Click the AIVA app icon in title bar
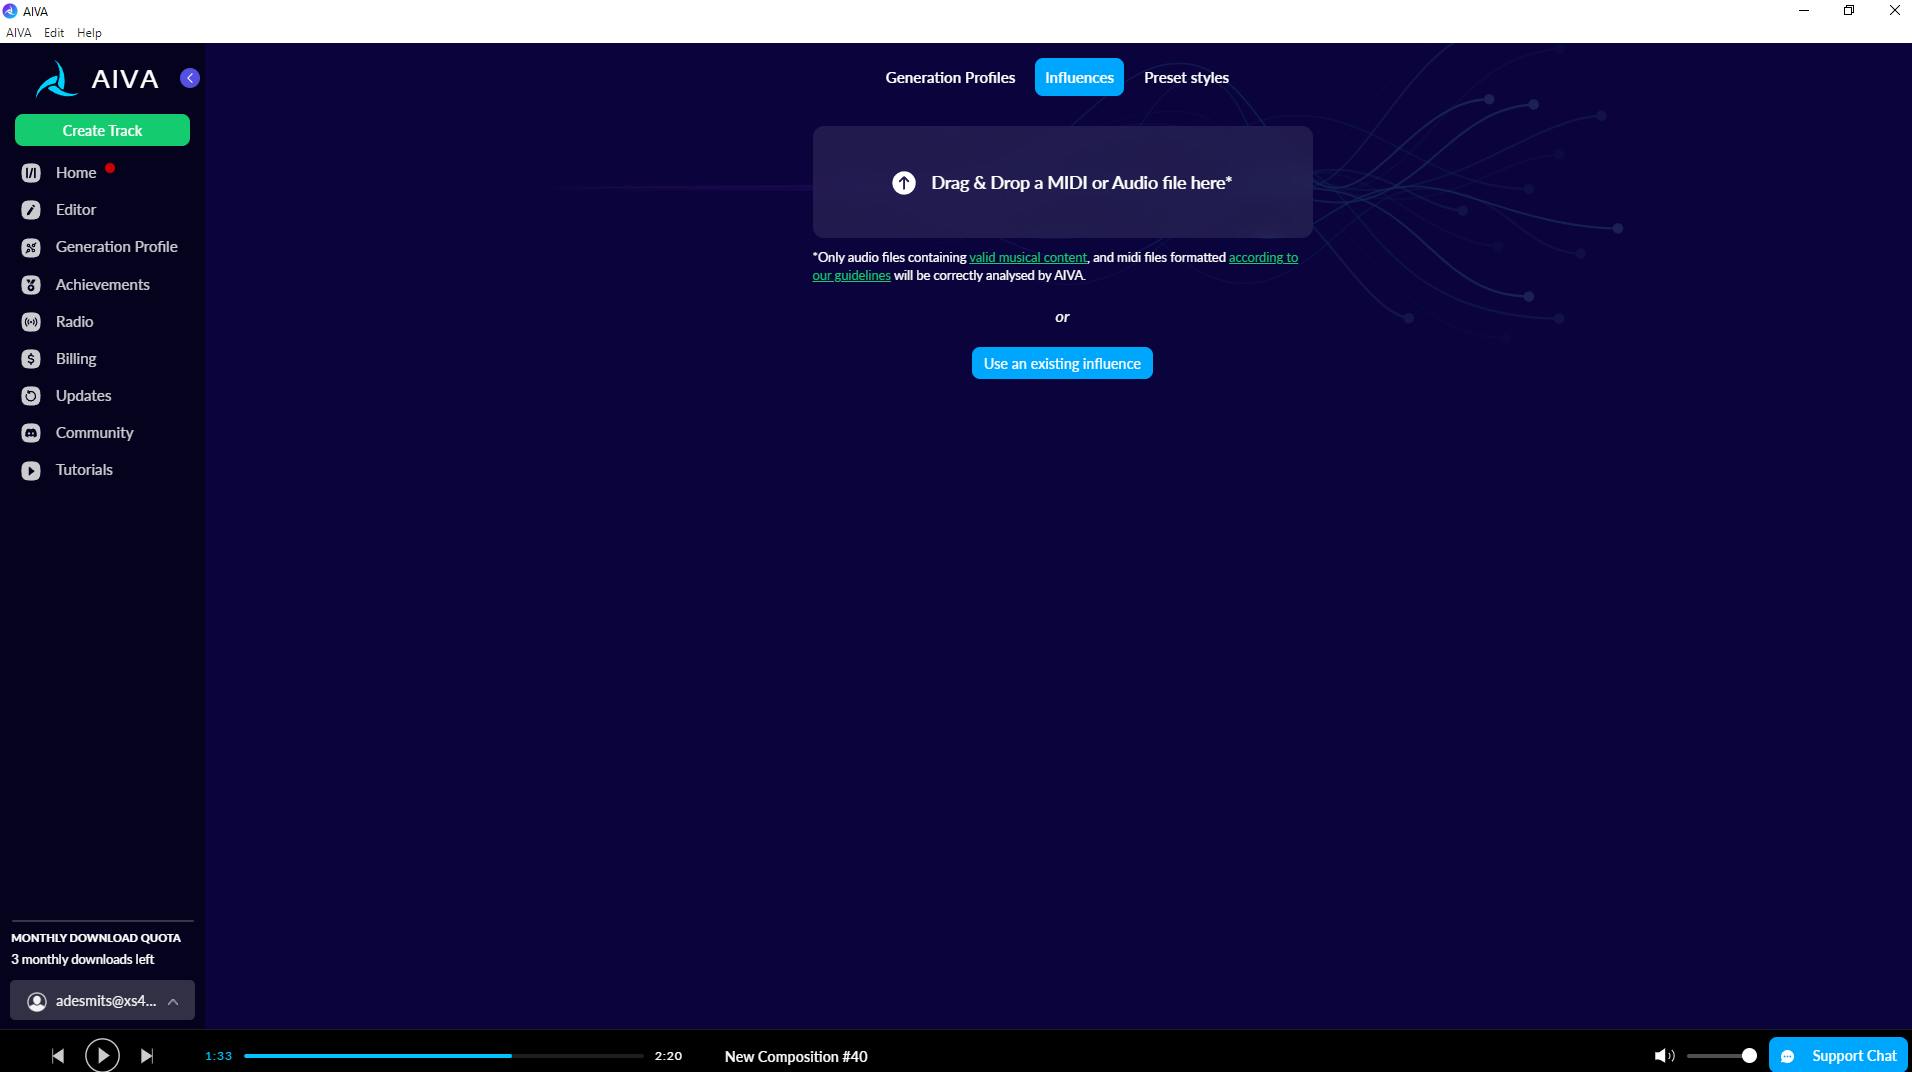The width and height of the screenshot is (1912, 1072). coord(10,11)
